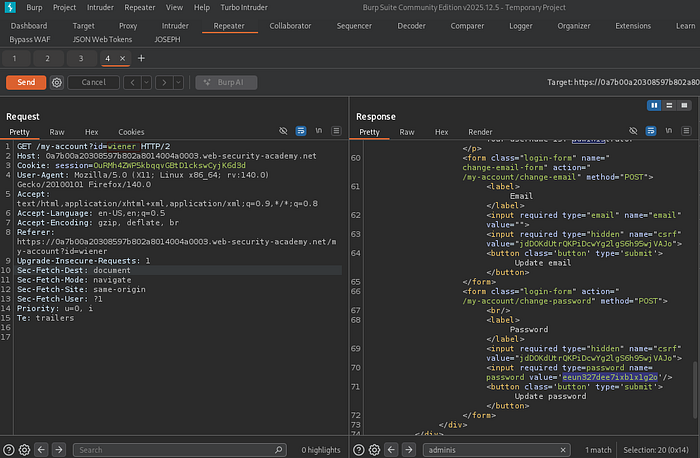Click highlighted password value eeun327dee7ixblxlg2o
Viewport: 700px width, 458px height.
[609, 377]
